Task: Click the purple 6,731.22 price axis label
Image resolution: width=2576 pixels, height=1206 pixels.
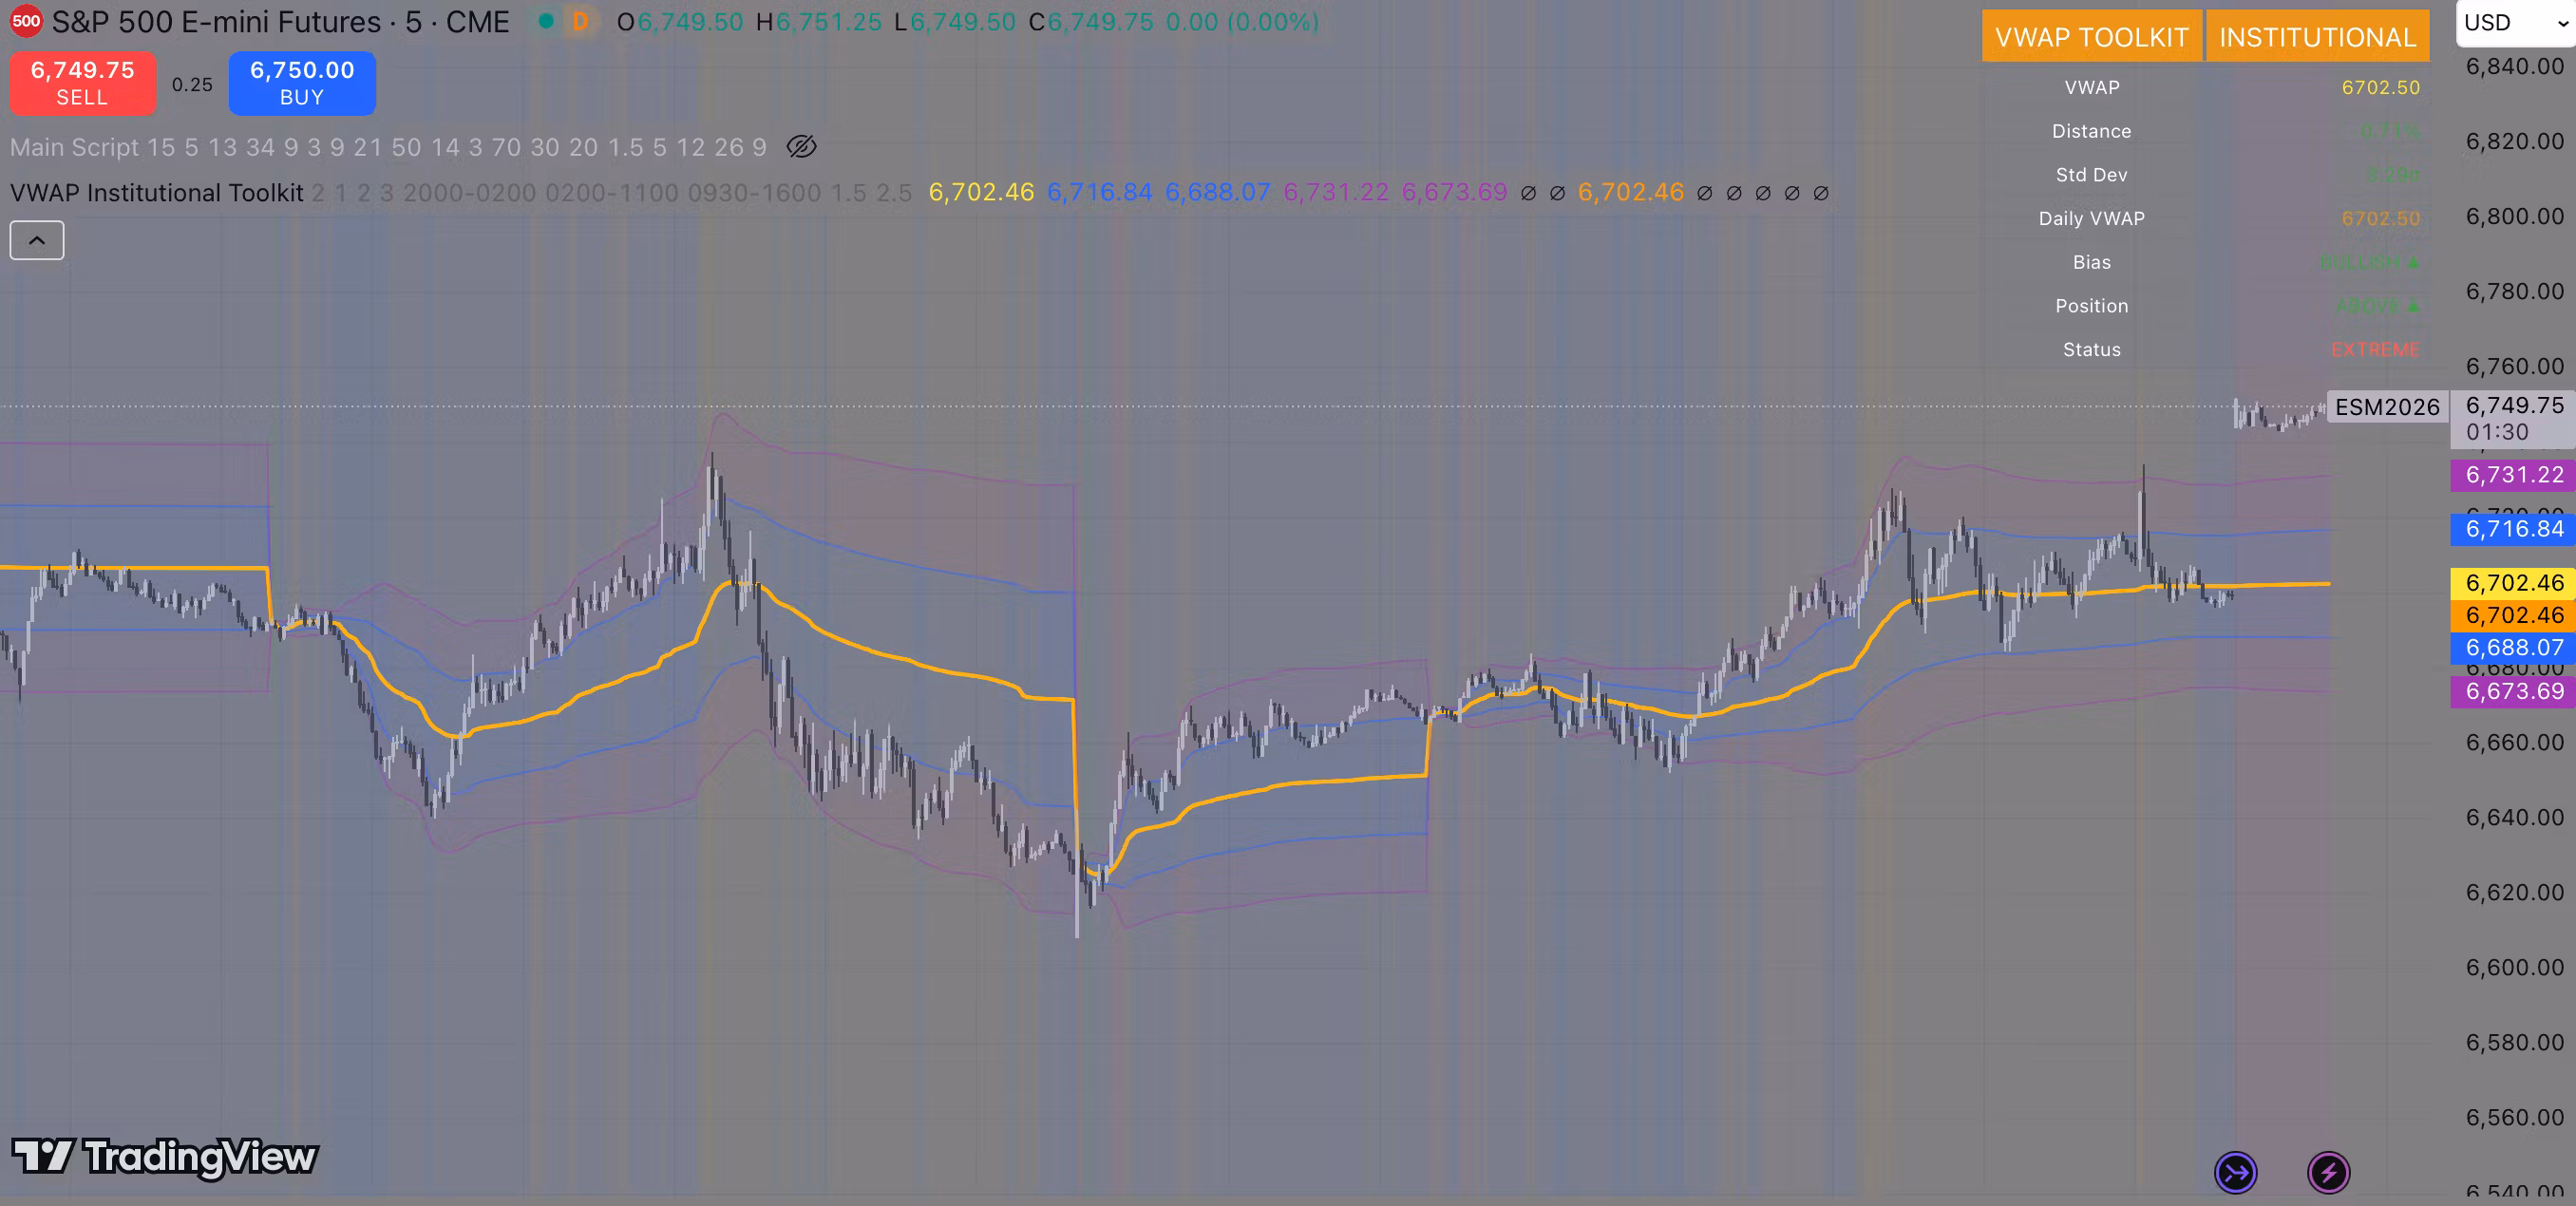Action: click(2513, 474)
